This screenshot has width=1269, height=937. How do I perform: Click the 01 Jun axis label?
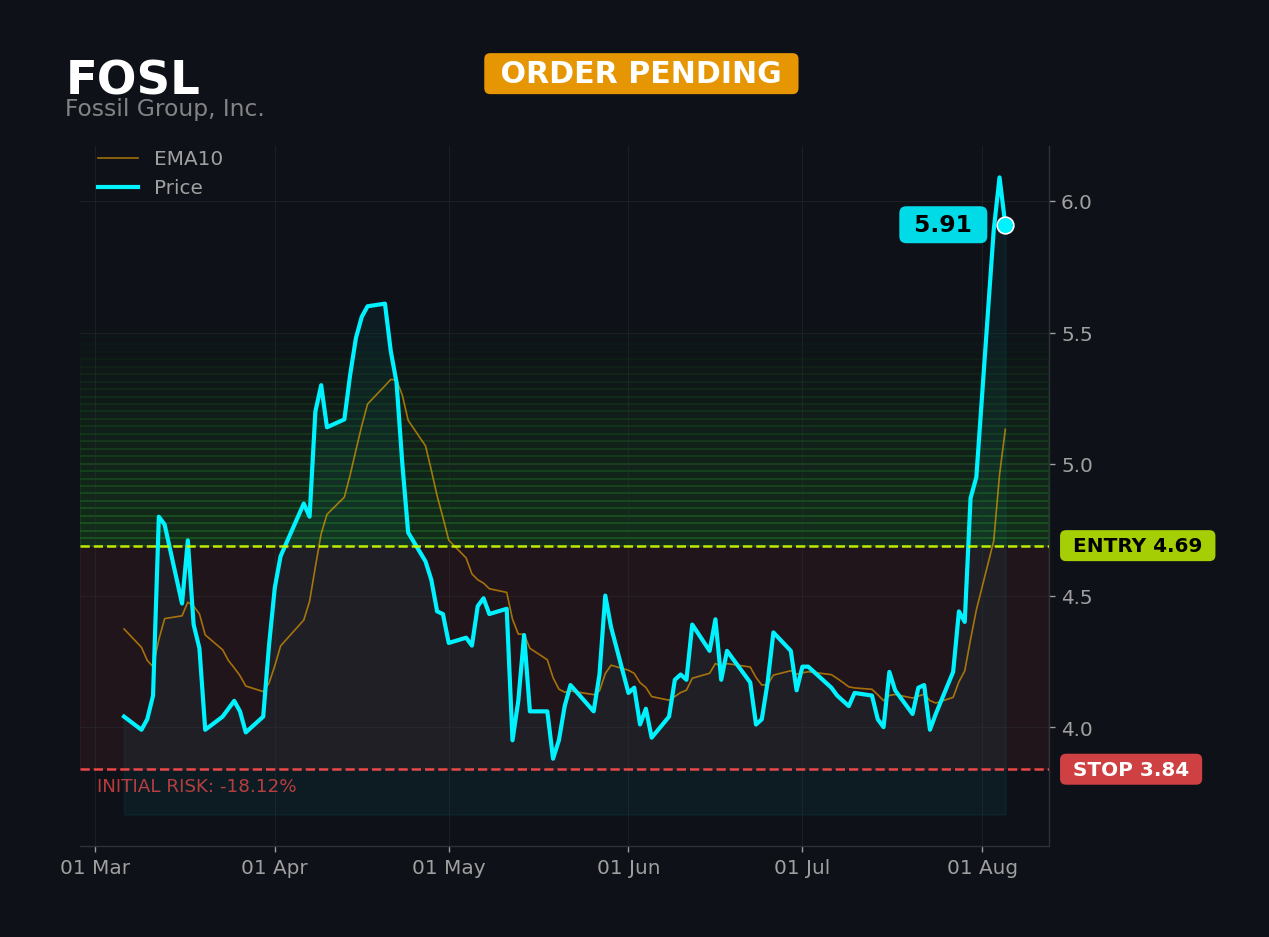click(628, 868)
